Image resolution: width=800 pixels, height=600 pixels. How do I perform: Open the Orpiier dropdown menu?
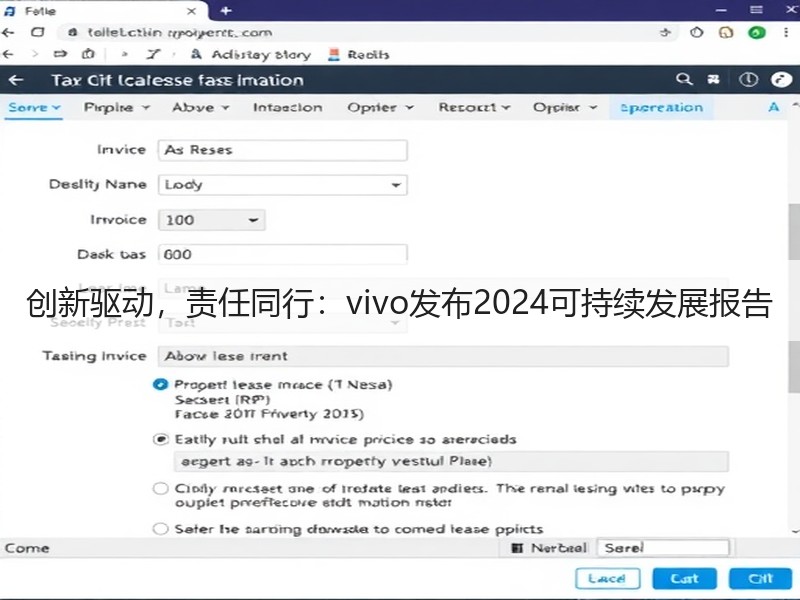[x=565, y=107]
